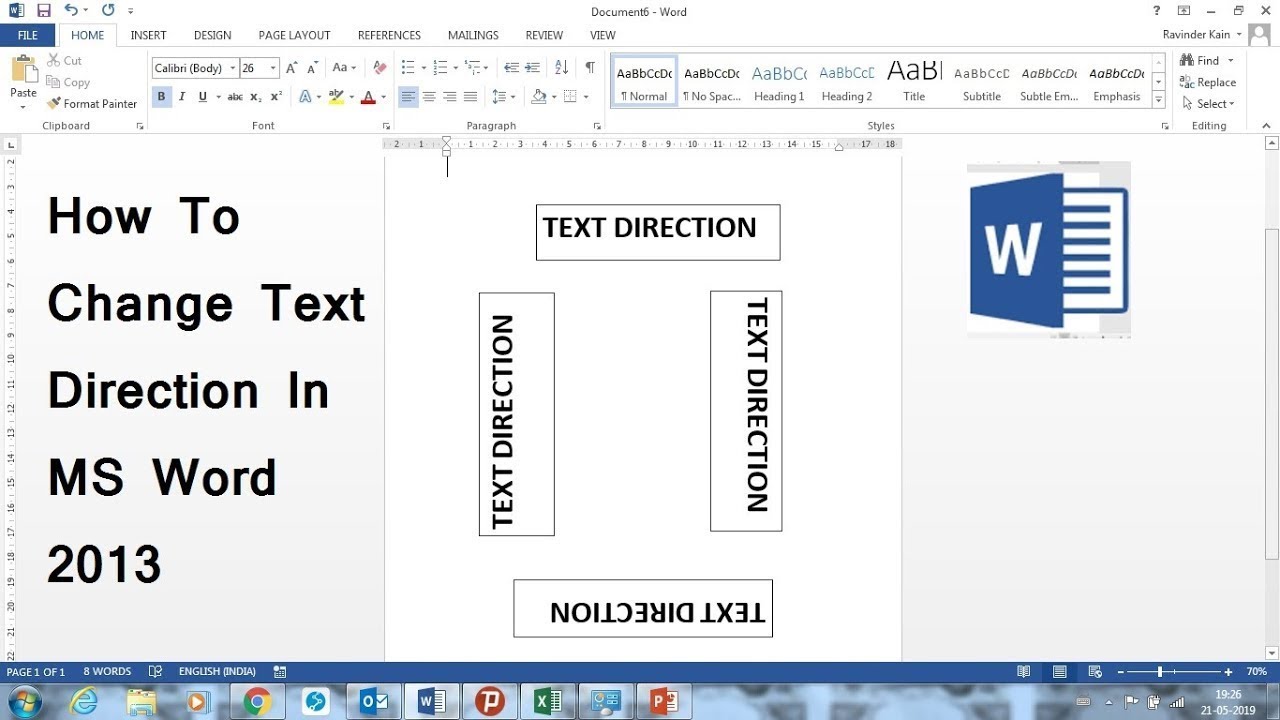Apply the Title style
Viewport: 1280px width, 720px height.
[x=914, y=81]
